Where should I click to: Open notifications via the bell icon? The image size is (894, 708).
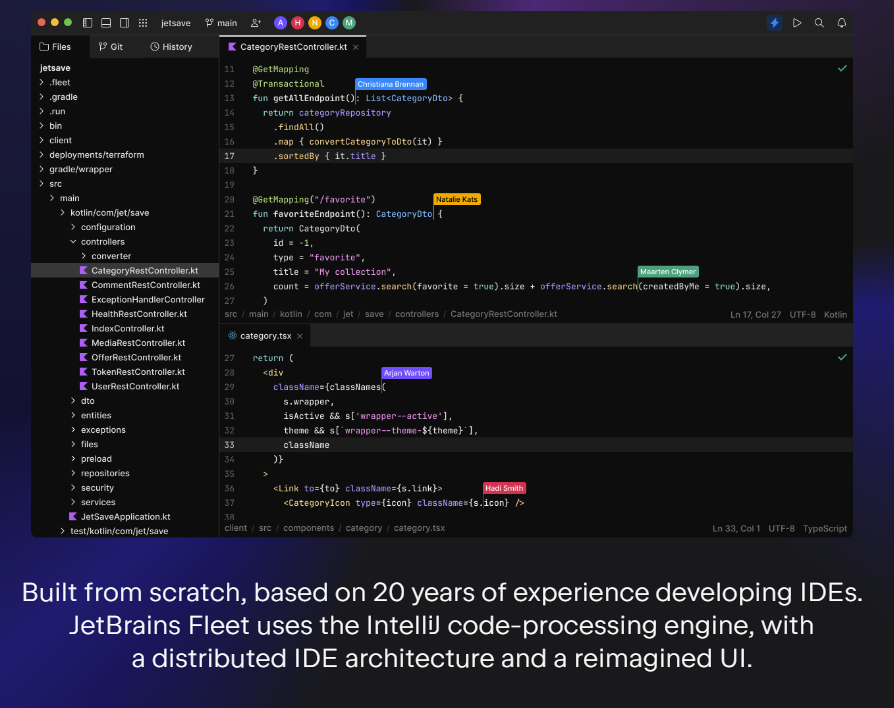click(x=841, y=22)
